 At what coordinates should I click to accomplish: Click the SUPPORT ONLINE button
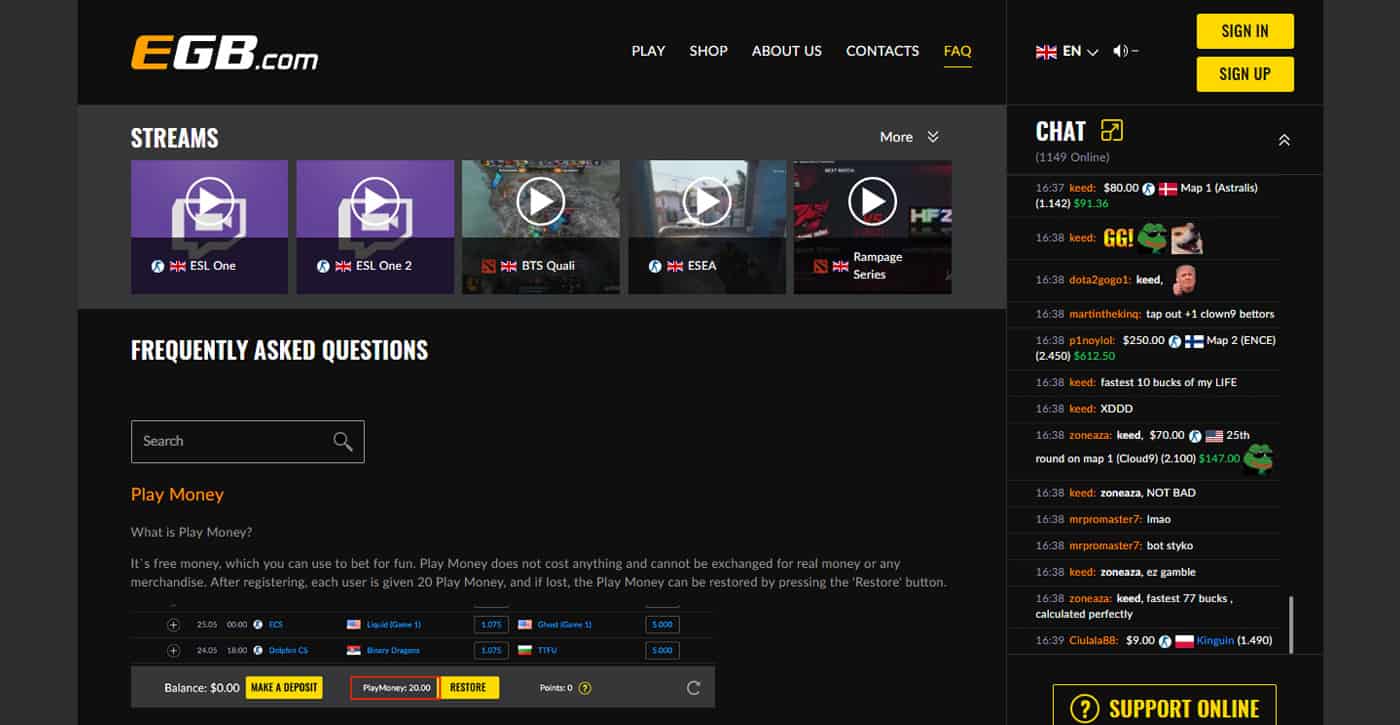1164,706
